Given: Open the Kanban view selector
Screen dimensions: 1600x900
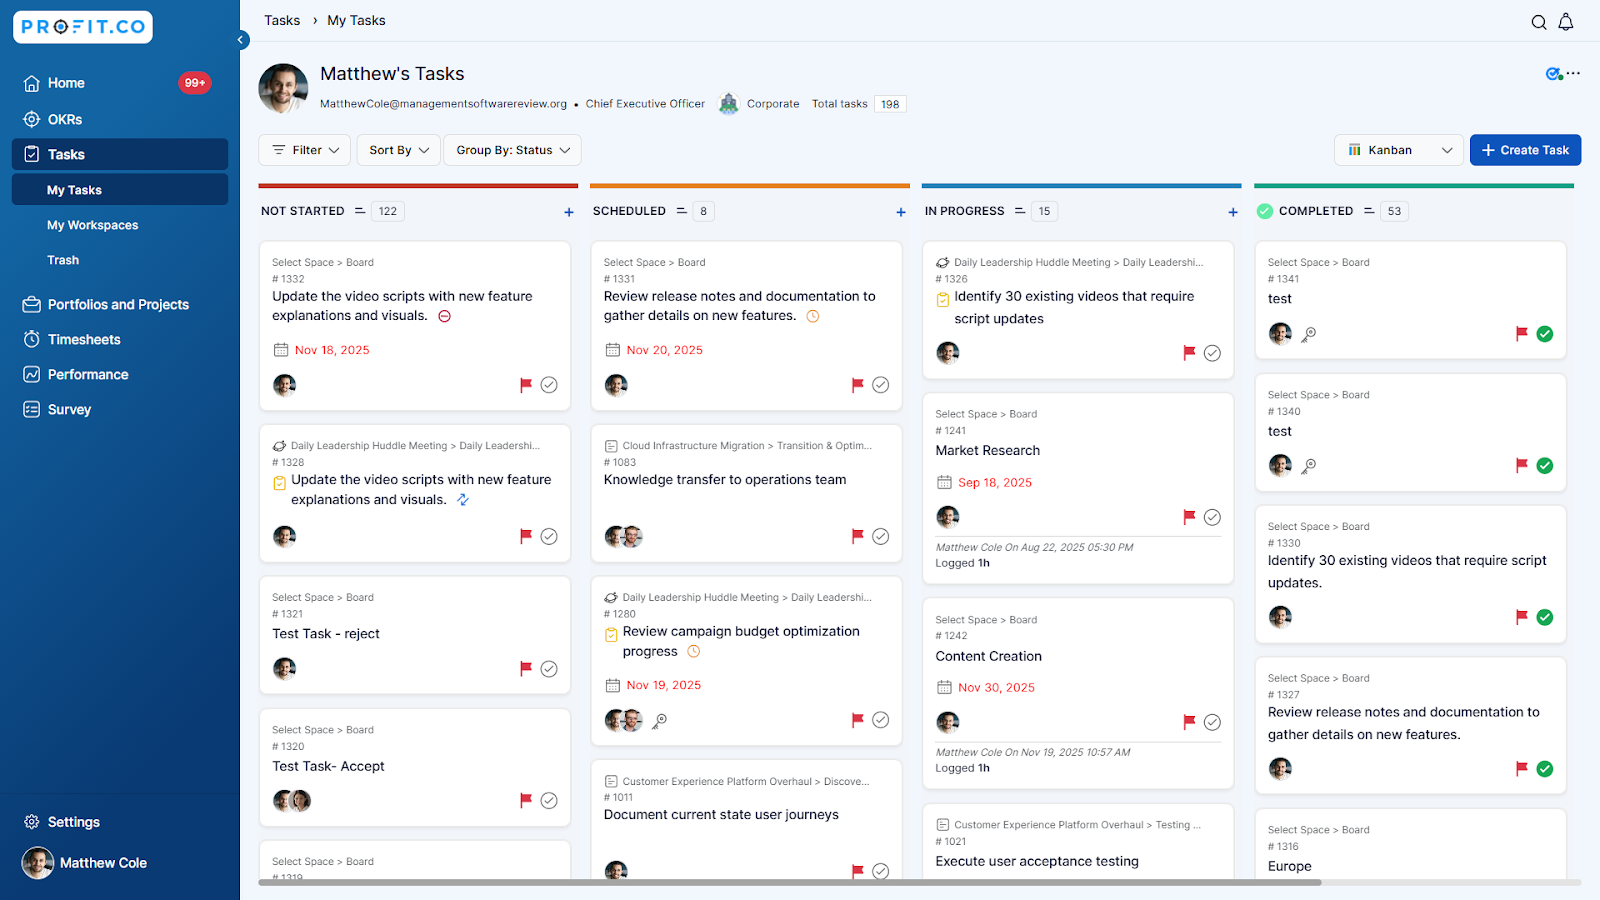Looking at the screenshot, I should pos(1399,150).
